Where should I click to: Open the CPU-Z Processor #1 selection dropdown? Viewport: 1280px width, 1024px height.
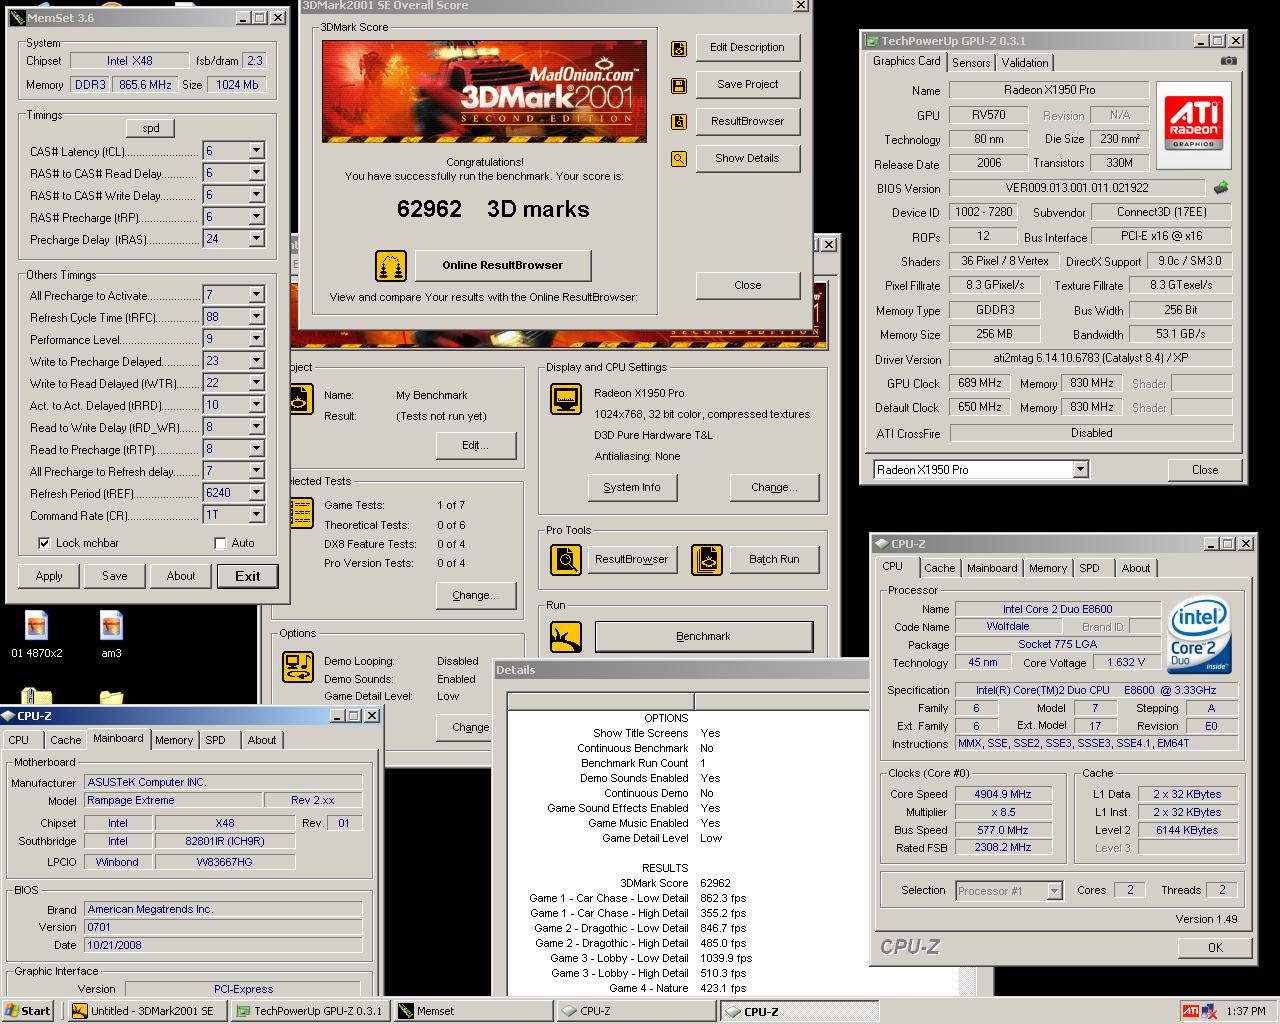point(1054,890)
